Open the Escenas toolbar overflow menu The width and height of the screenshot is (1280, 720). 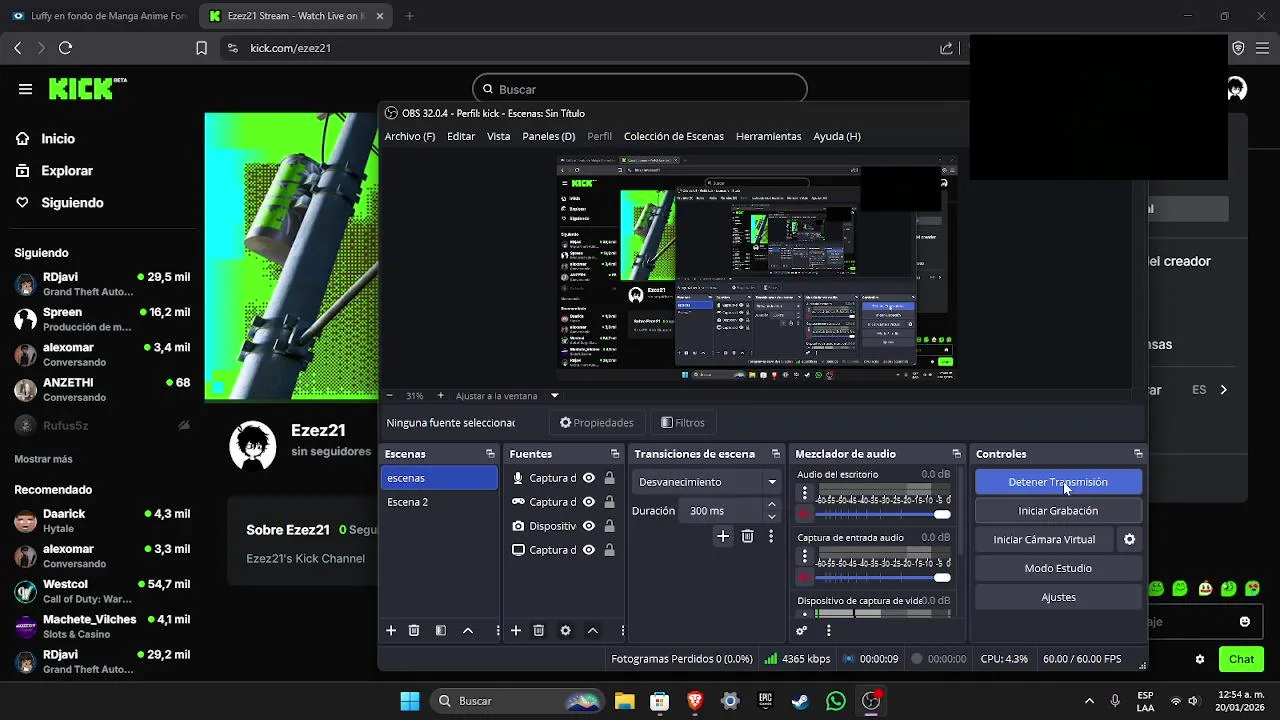click(497, 631)
